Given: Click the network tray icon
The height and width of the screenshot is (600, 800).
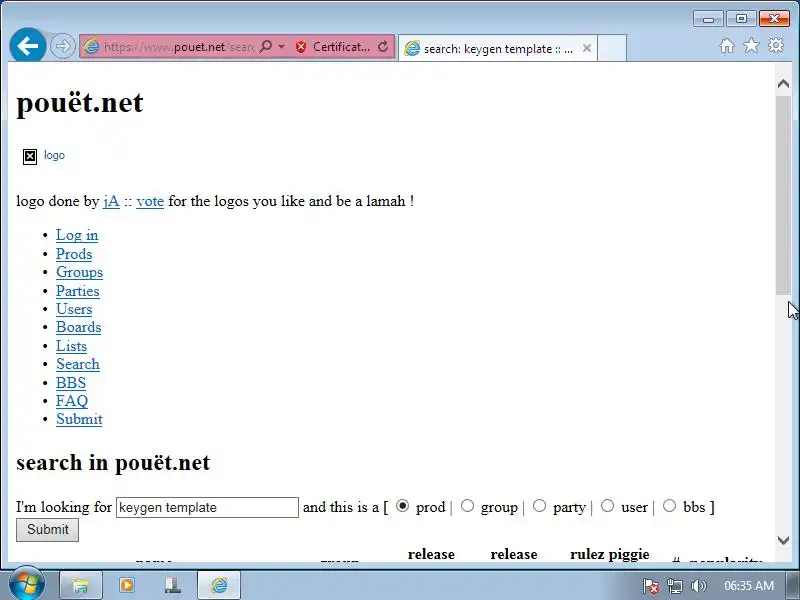Looking at the screenshot, I should pyautogui.click(x=675, y=586).
